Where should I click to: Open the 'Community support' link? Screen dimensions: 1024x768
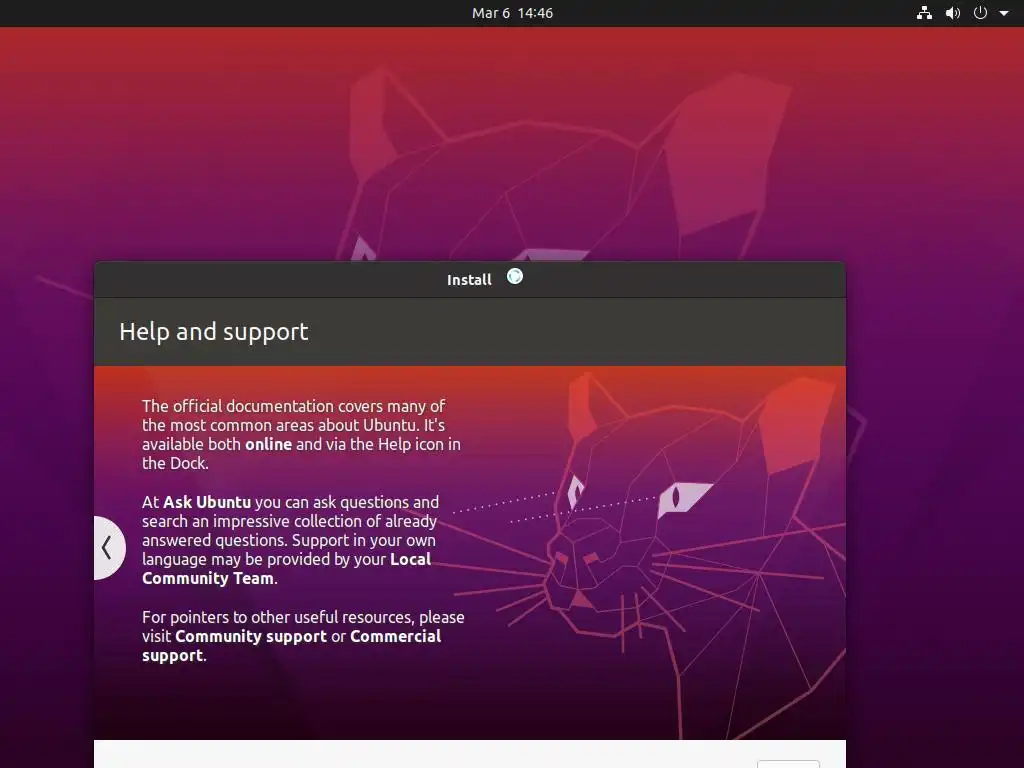pyautogui.click(x=251, y=636)
